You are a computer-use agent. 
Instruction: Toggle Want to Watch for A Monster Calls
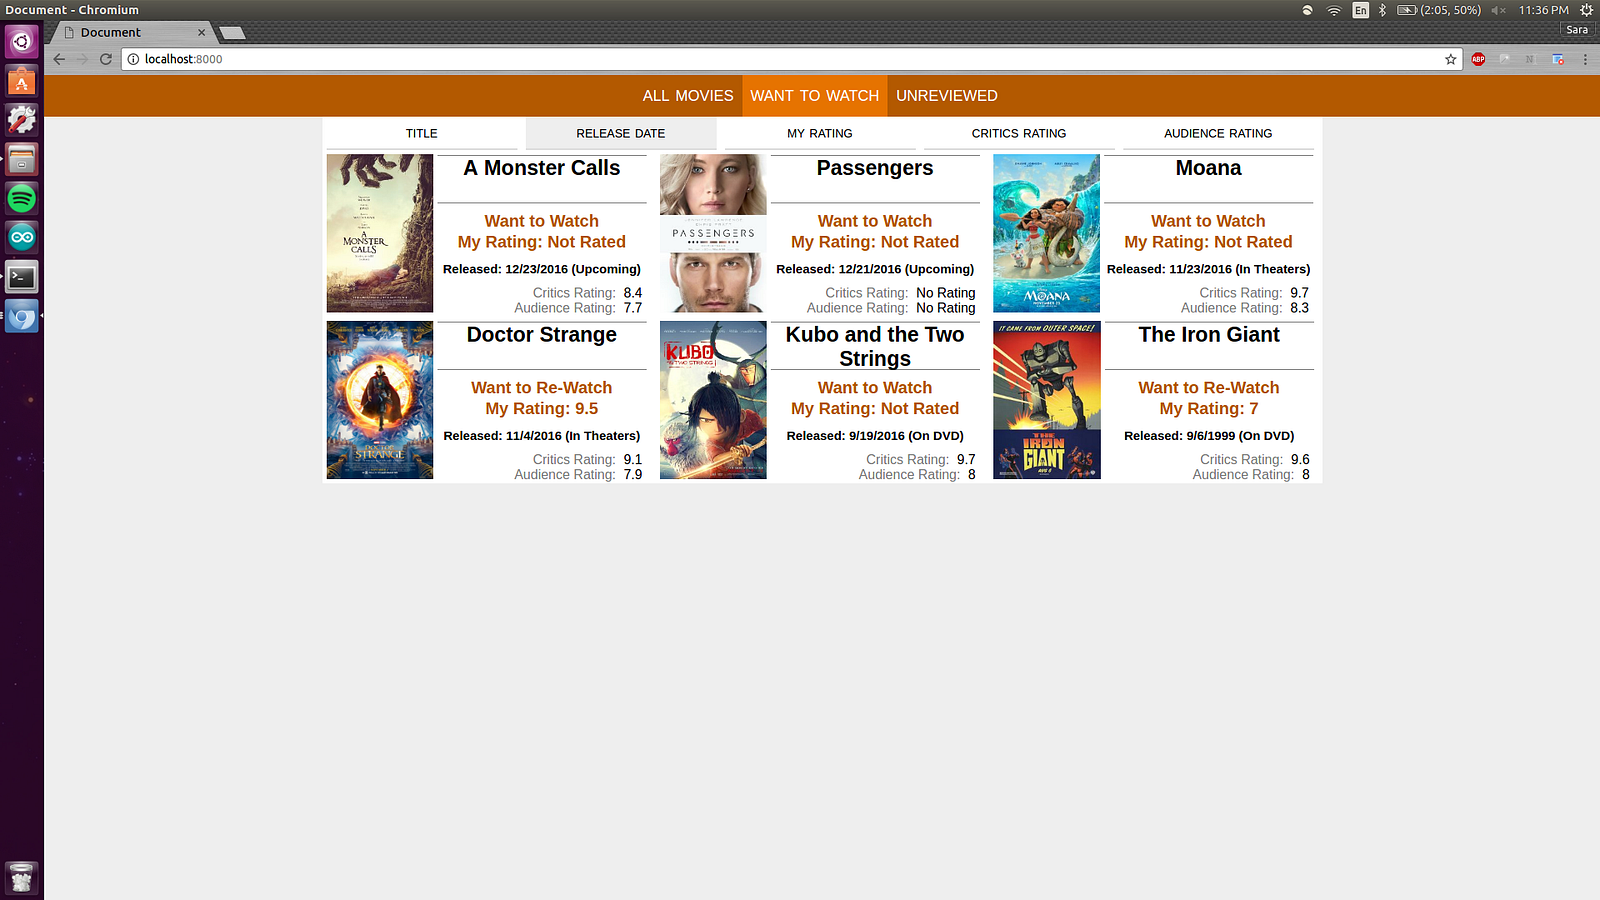(x=542, y=221)
